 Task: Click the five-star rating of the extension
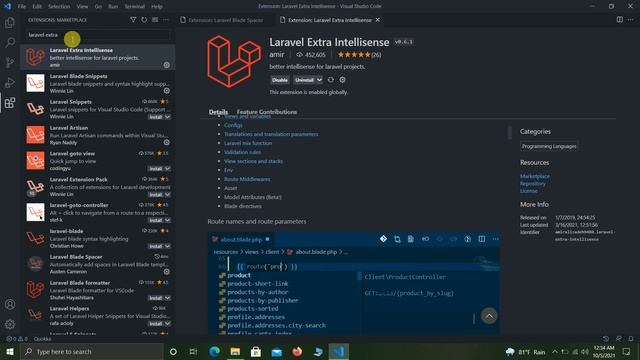tap(354, 55)
